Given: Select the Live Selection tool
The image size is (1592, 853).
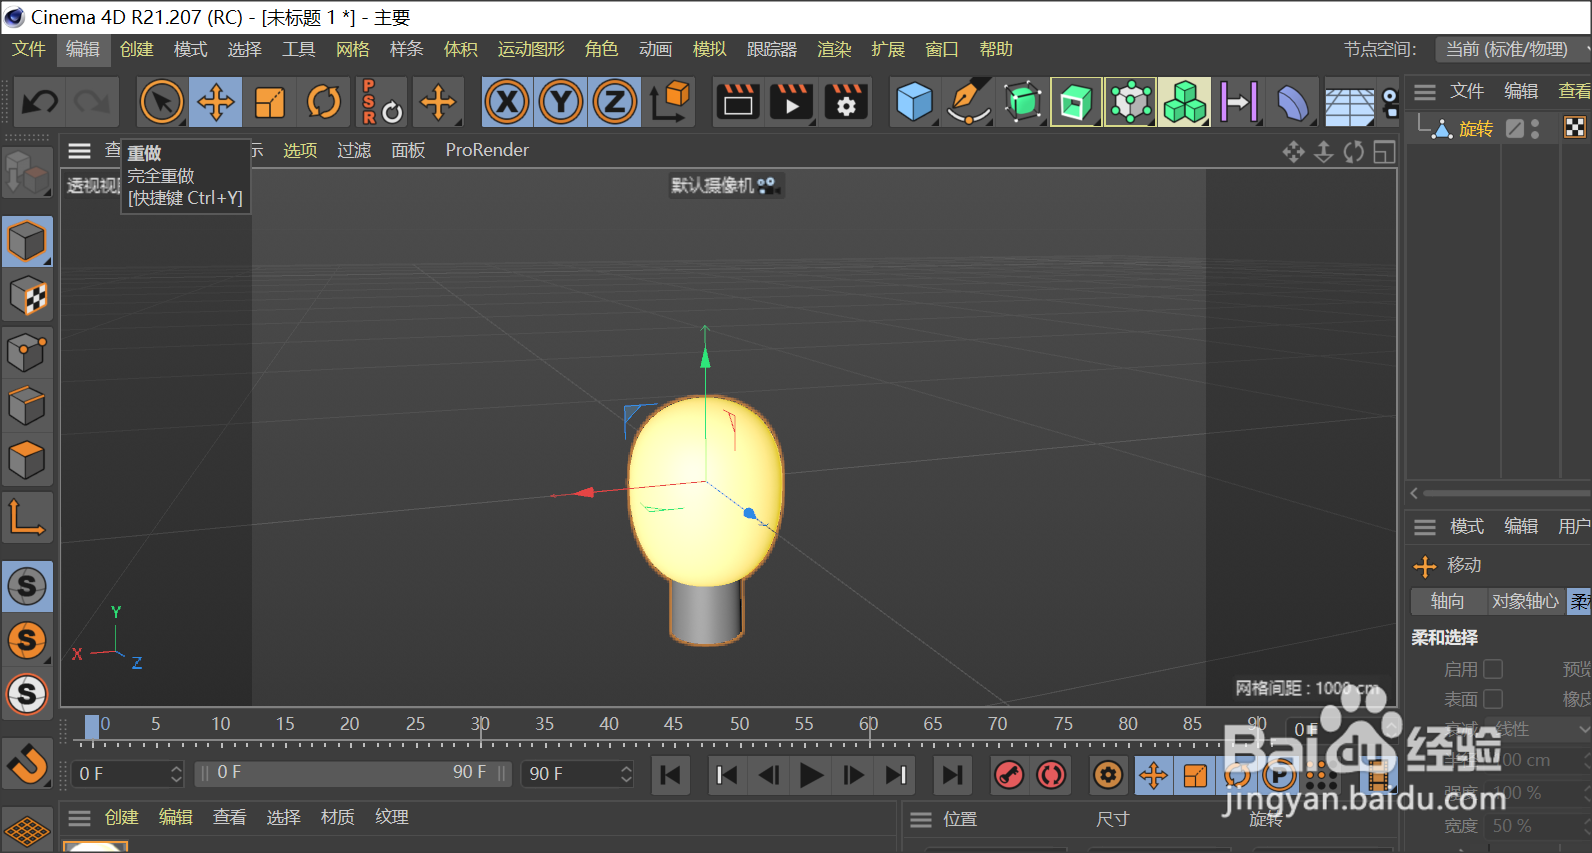Looking at the screenshot, I should tap(161, 102).
